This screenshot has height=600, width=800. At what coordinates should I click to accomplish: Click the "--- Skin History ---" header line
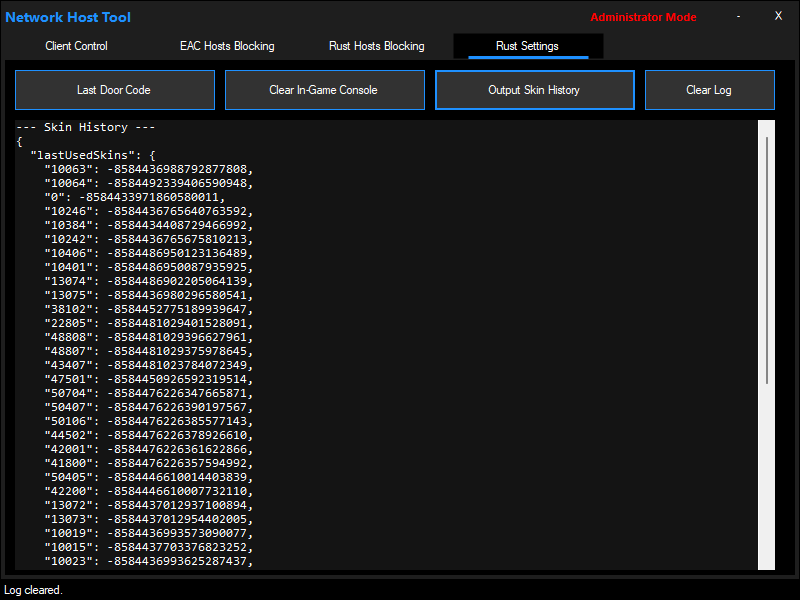(x=86, y=128)
